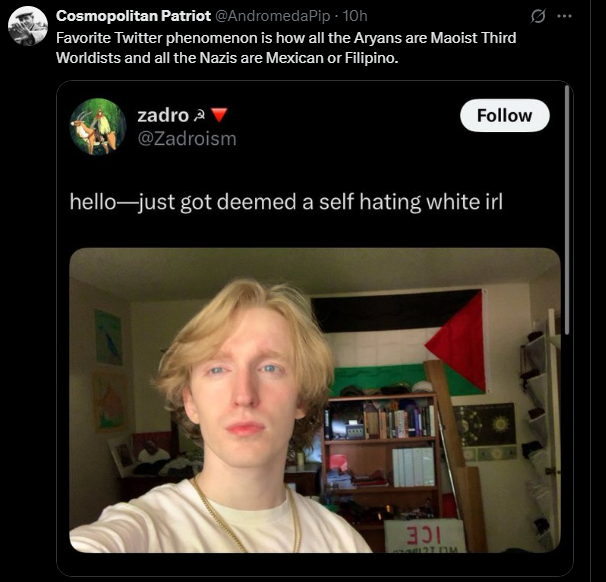Image resolution: width=606 pixels, height=582 pixels.
Task: Click the mirrored ICE sign in the photo
Action: click(424, 536)
